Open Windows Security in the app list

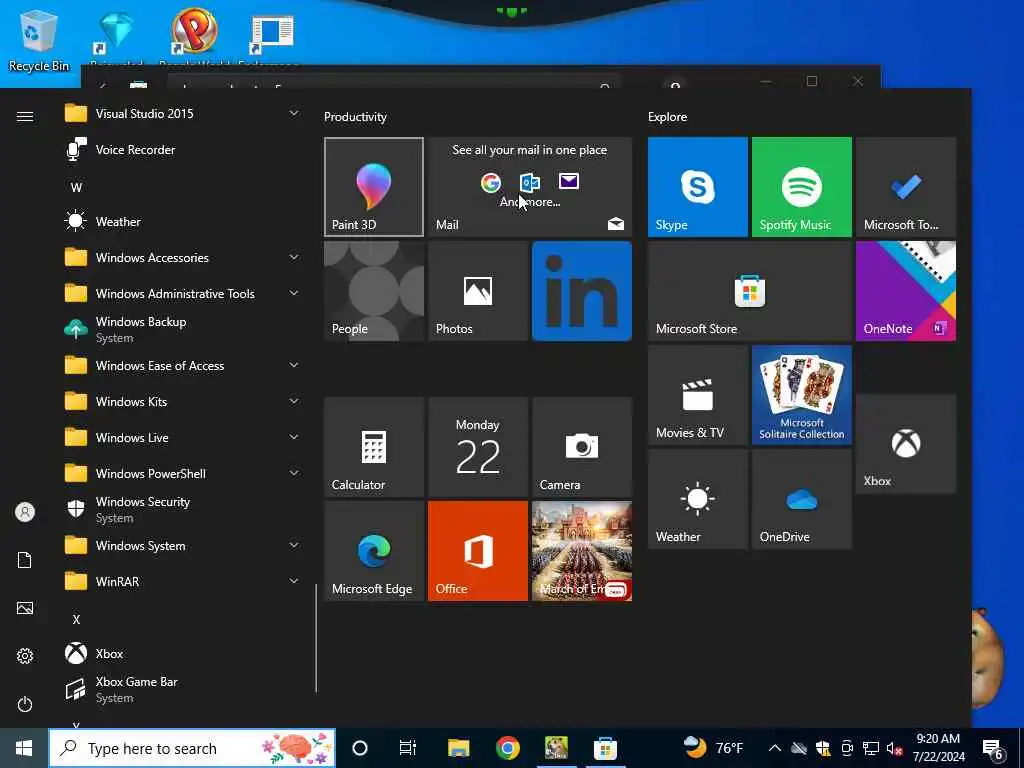point(183,509)
